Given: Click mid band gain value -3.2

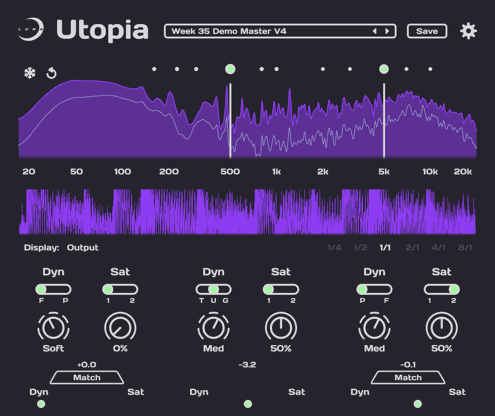Looking at the screenshot, I should pos(247,365).
